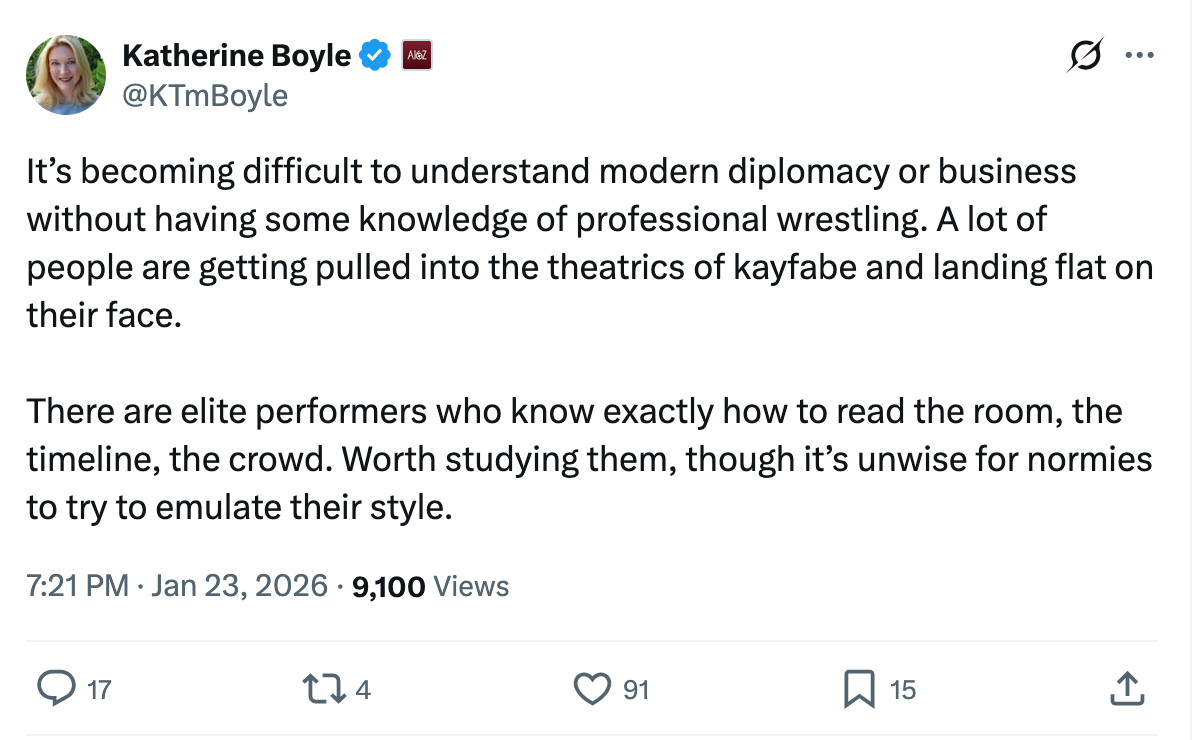
Task: Open the 9,100 Views analytics
Action: click(x=431, y=586)
